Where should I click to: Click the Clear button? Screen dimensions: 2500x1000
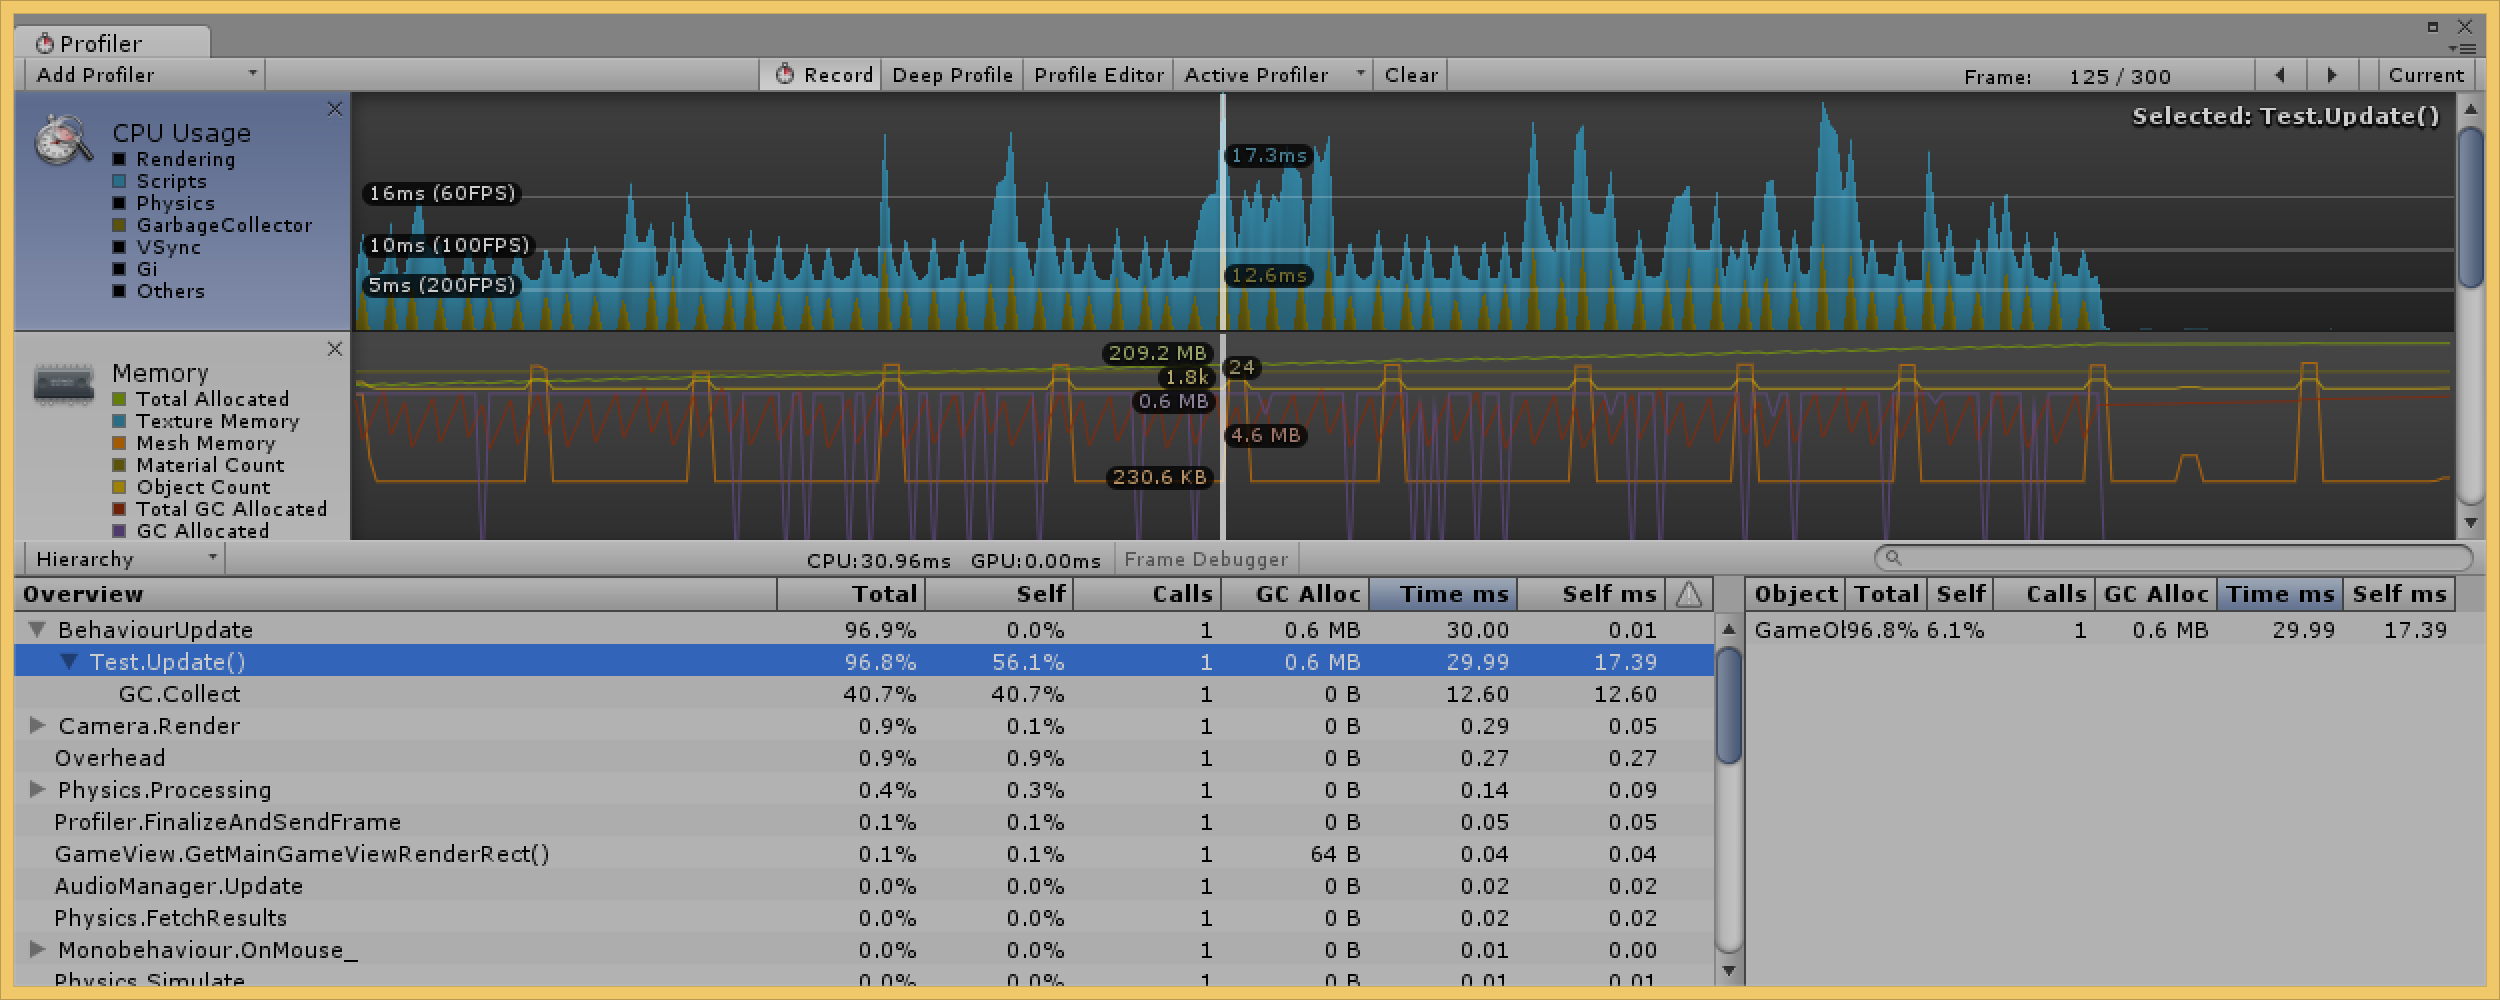1411,75
